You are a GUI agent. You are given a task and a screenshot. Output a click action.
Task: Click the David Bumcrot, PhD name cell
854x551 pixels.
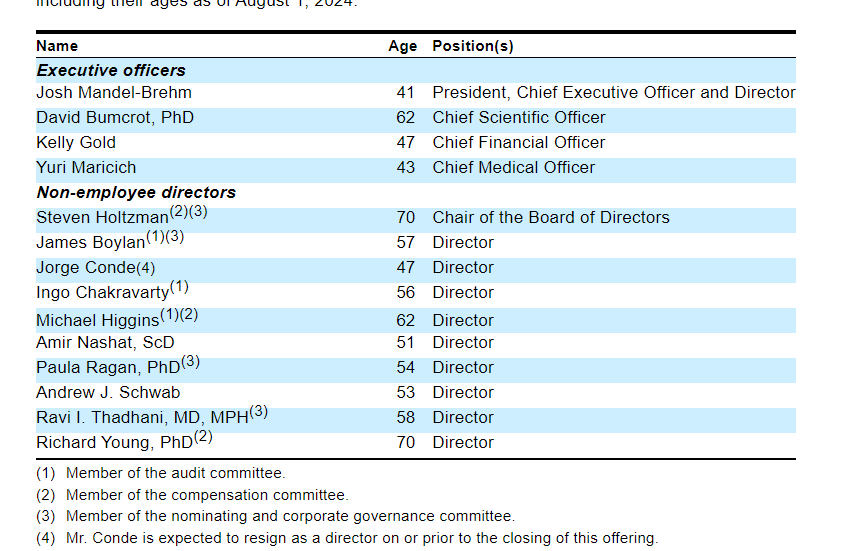point(115,118)
